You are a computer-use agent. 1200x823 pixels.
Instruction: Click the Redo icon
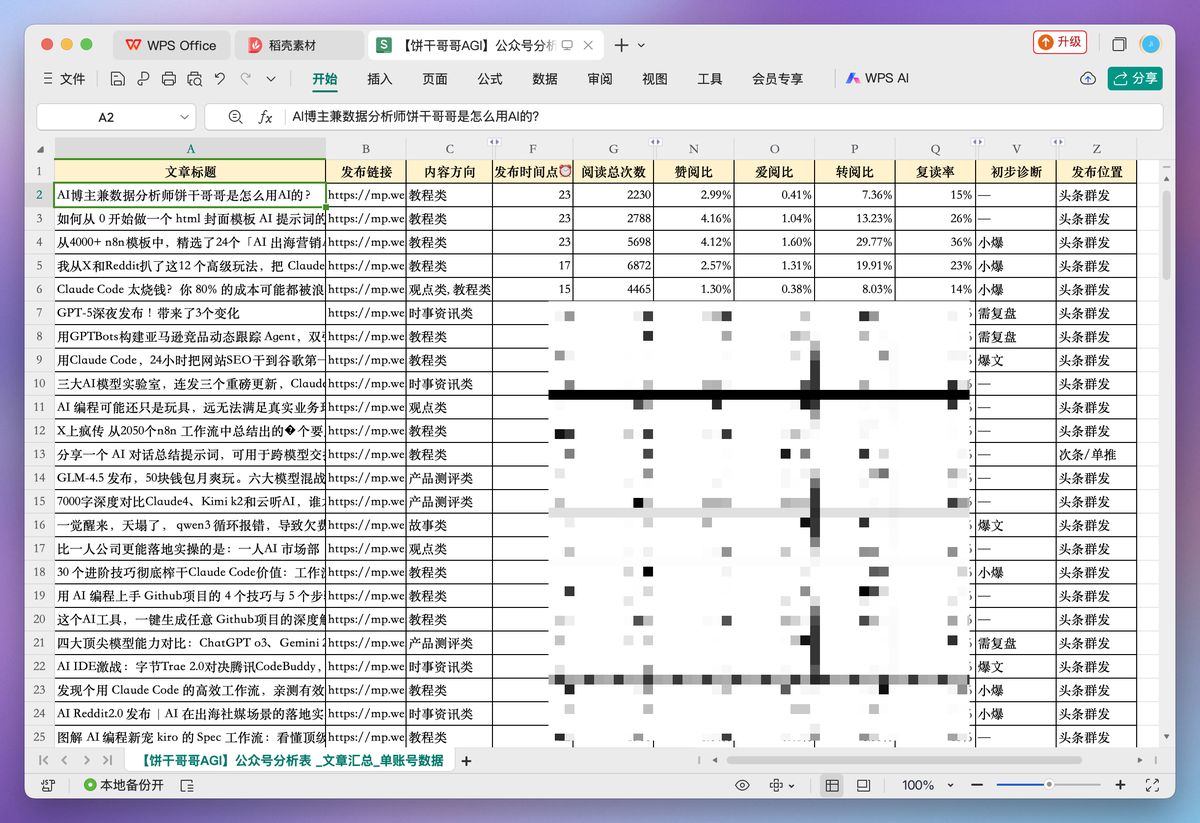tap(245, 79)
